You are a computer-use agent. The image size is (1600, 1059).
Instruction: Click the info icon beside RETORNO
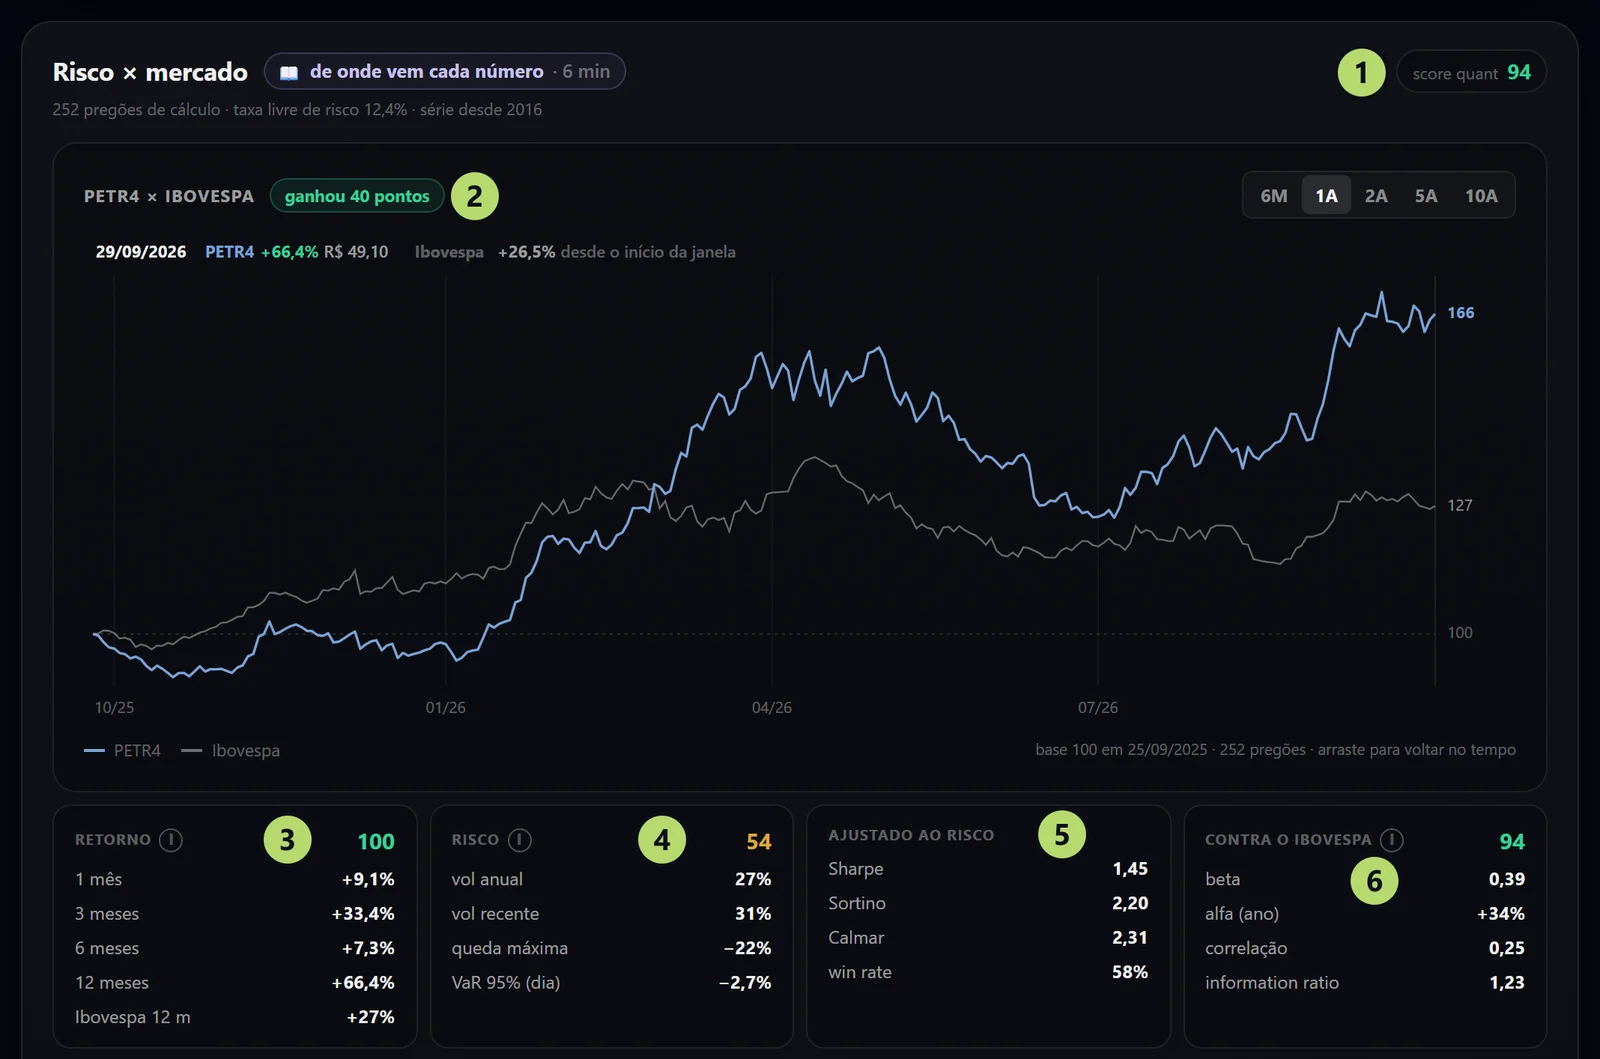(x=171, y=840)
